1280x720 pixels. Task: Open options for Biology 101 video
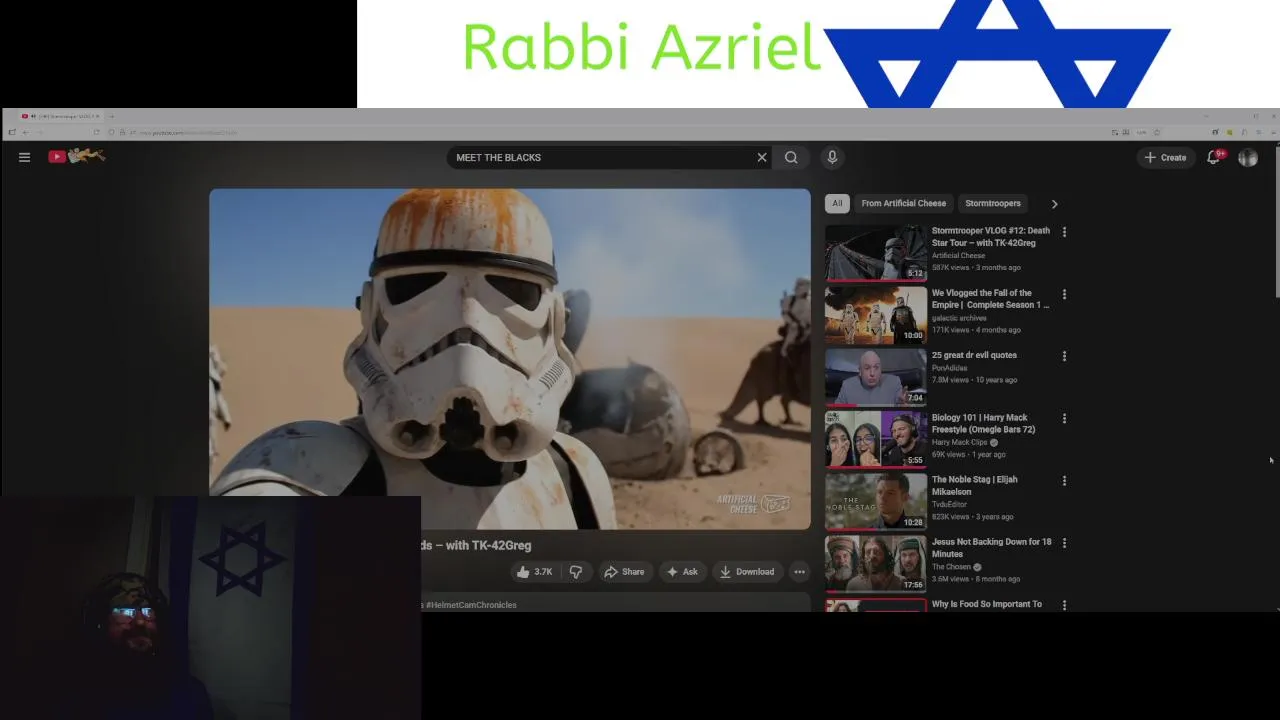[1064, 419]
